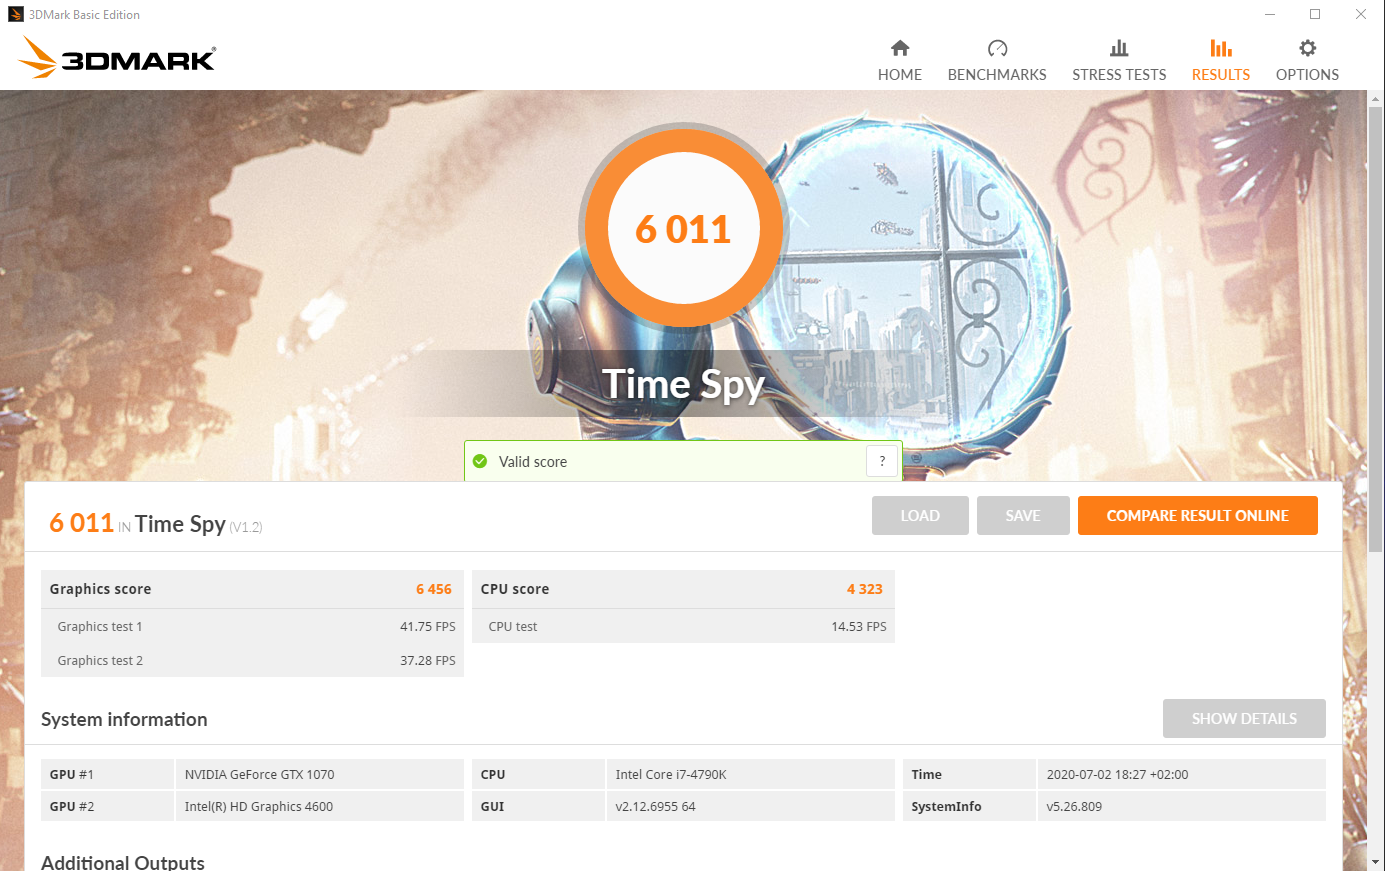The width and height of the screenshot is (1385, 871).
Task: Click the scrollbar down arrow
Action: coord(1376,862)
